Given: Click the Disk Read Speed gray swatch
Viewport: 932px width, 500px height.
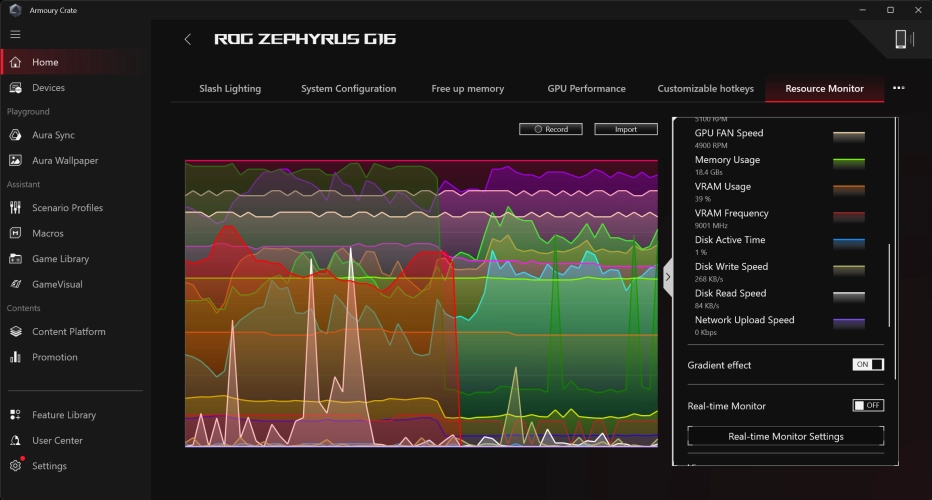Looking at the screenshot, I should pos(849,297).
